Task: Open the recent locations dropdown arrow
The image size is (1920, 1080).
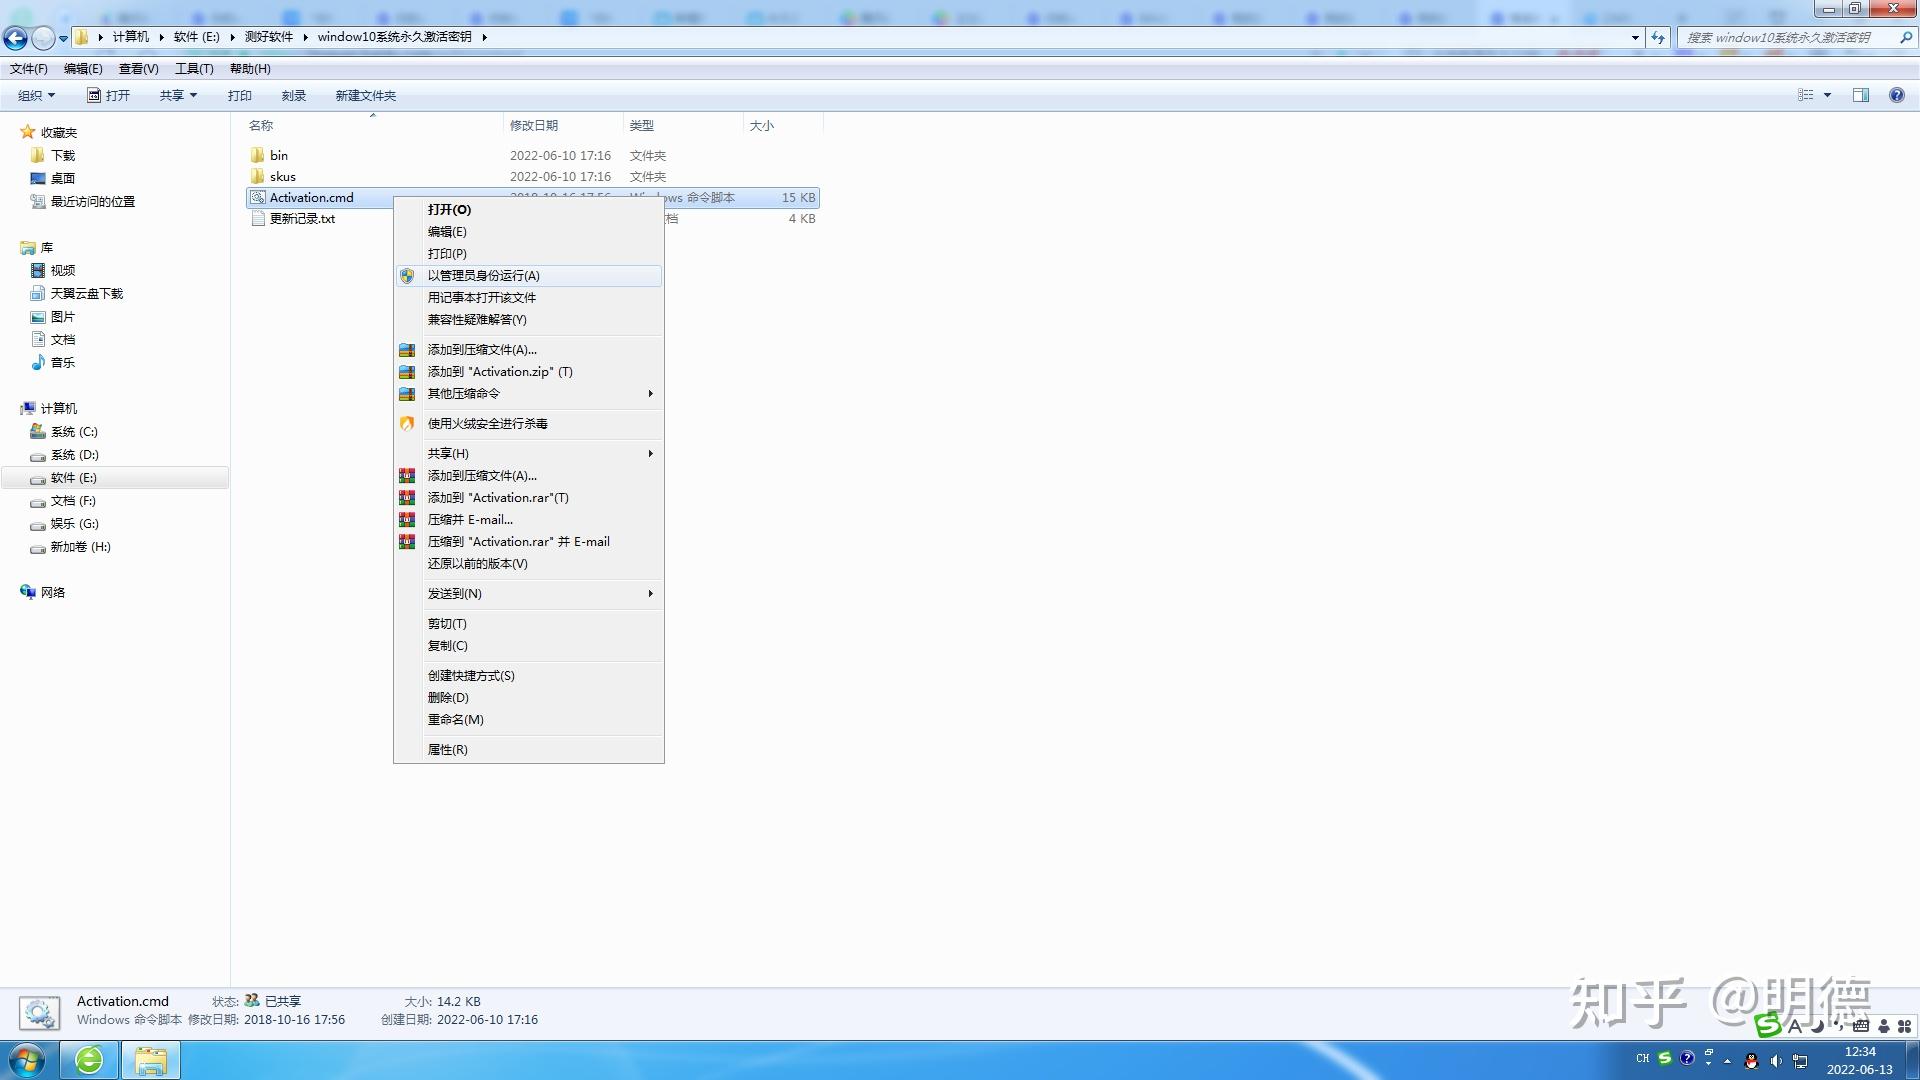Action: click(63, 38)
